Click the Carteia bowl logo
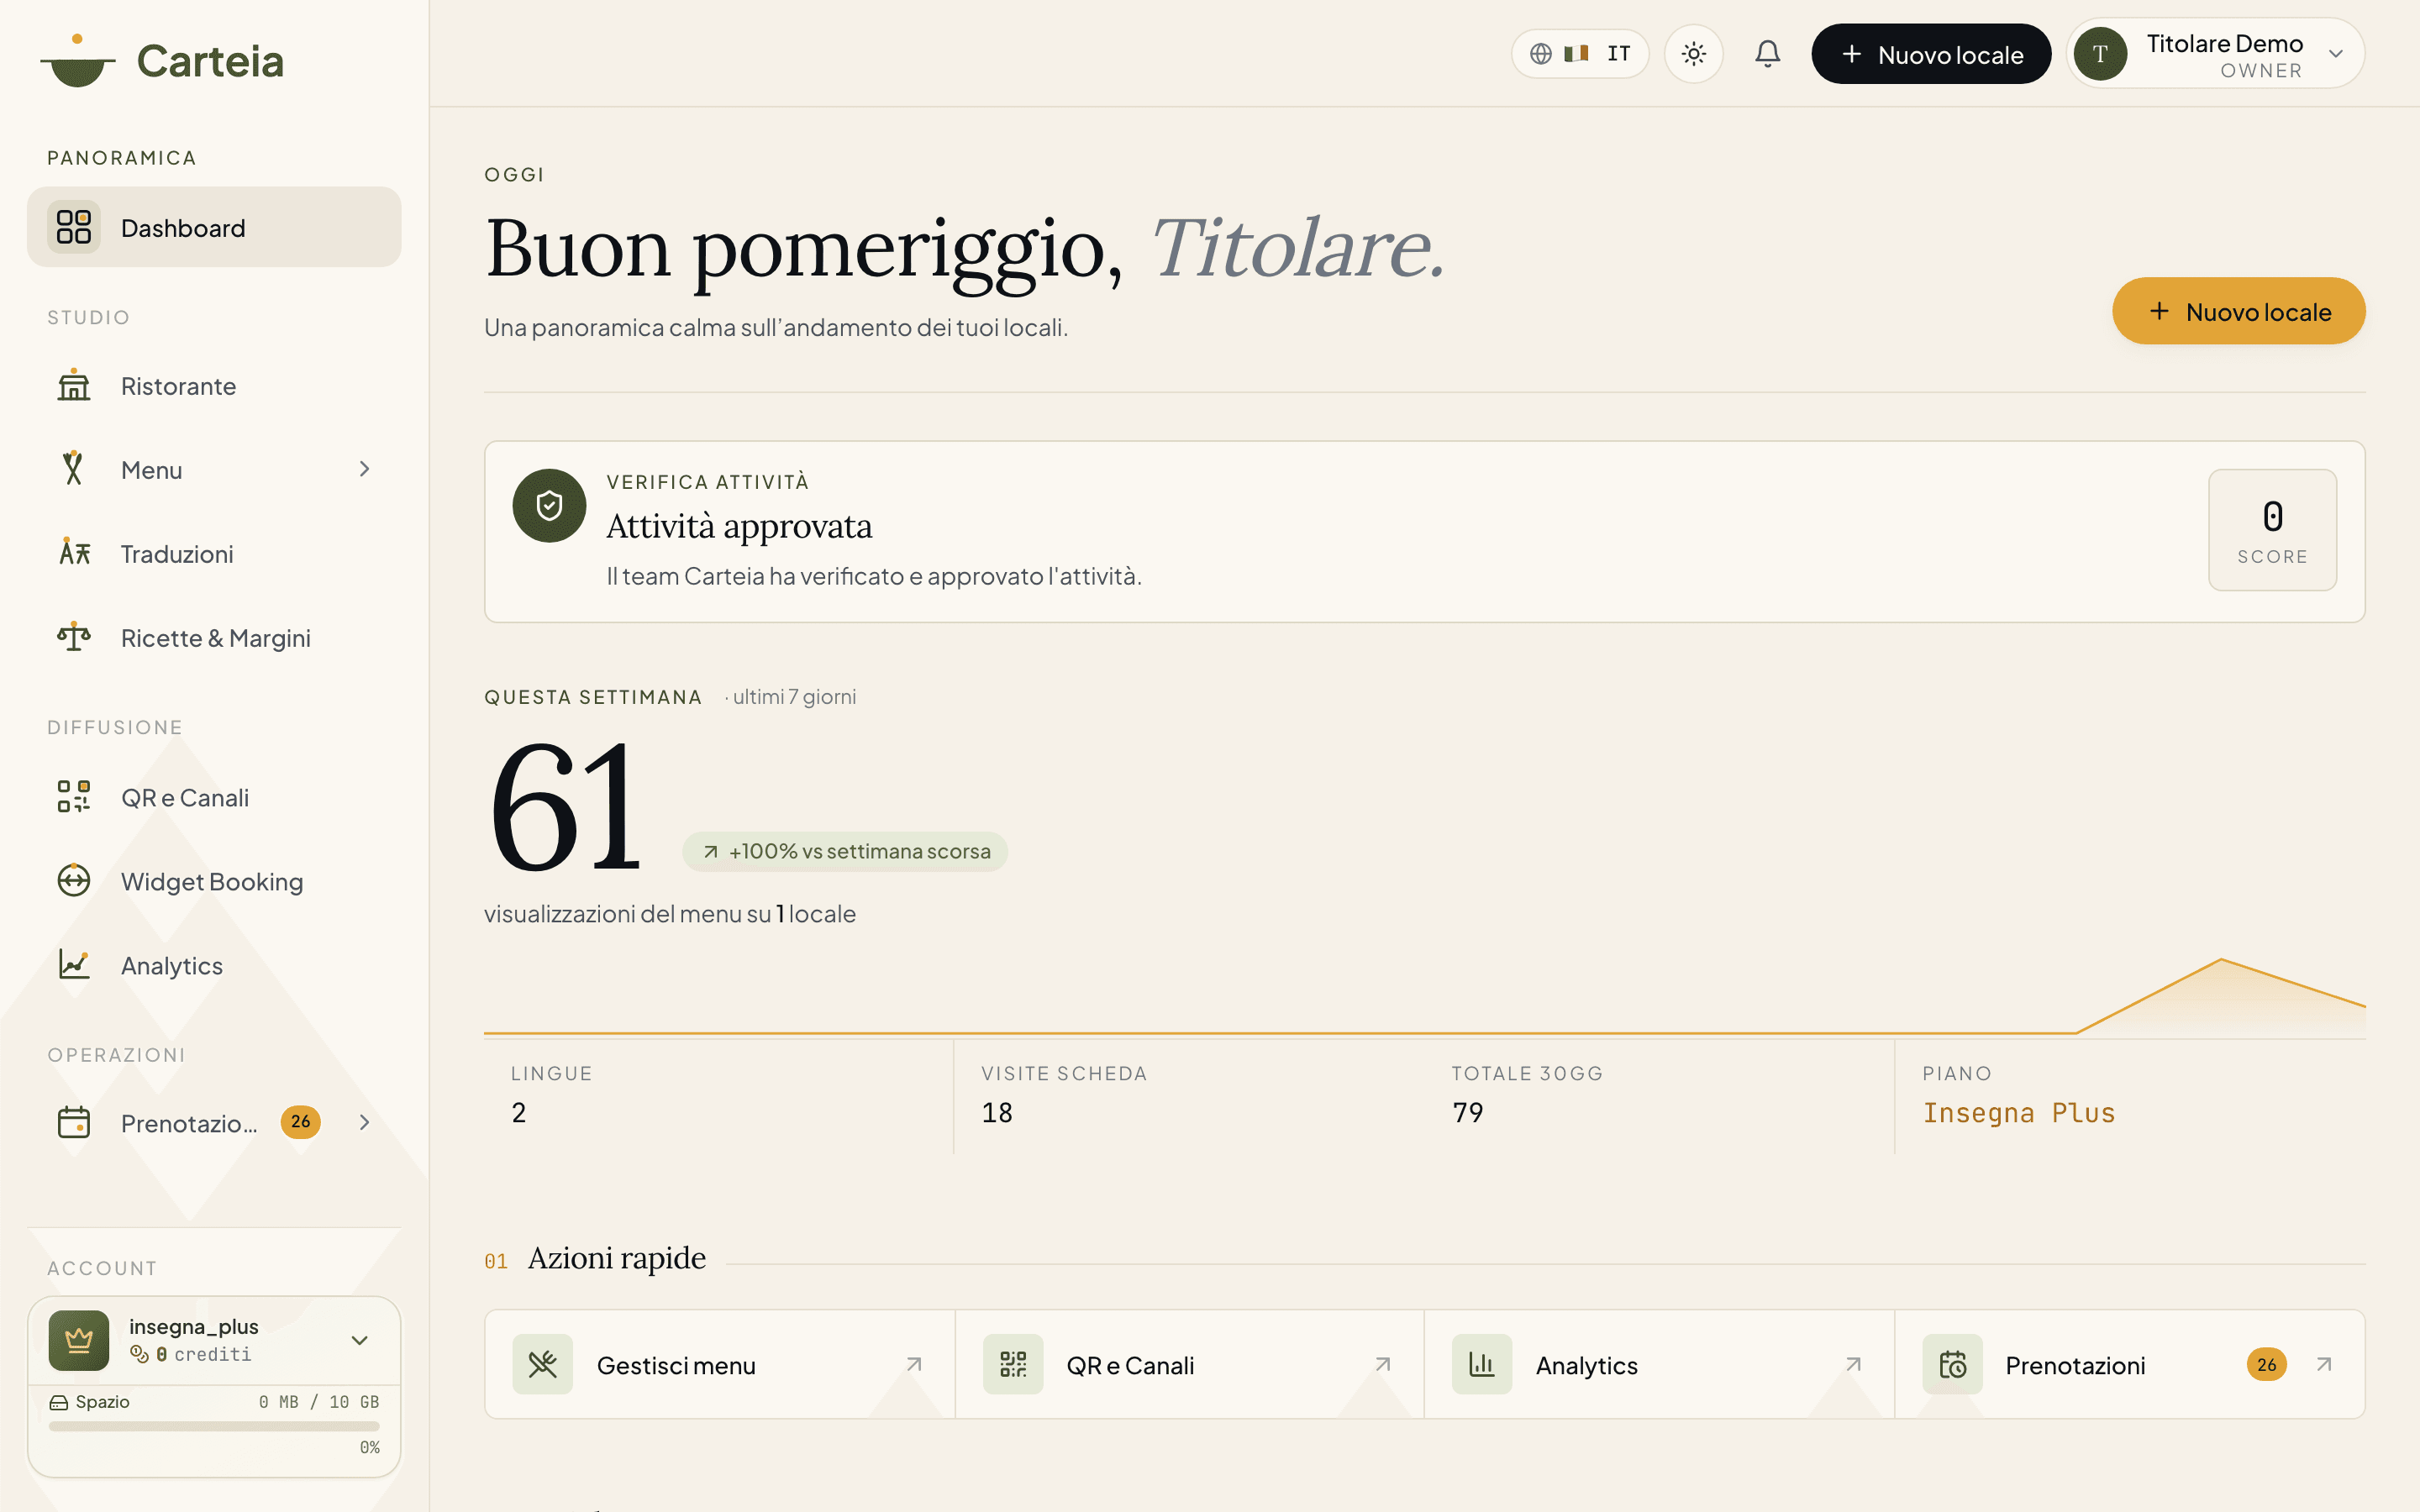The width and height of the screenshot is (2420, 1512). [x=77, y=61]
